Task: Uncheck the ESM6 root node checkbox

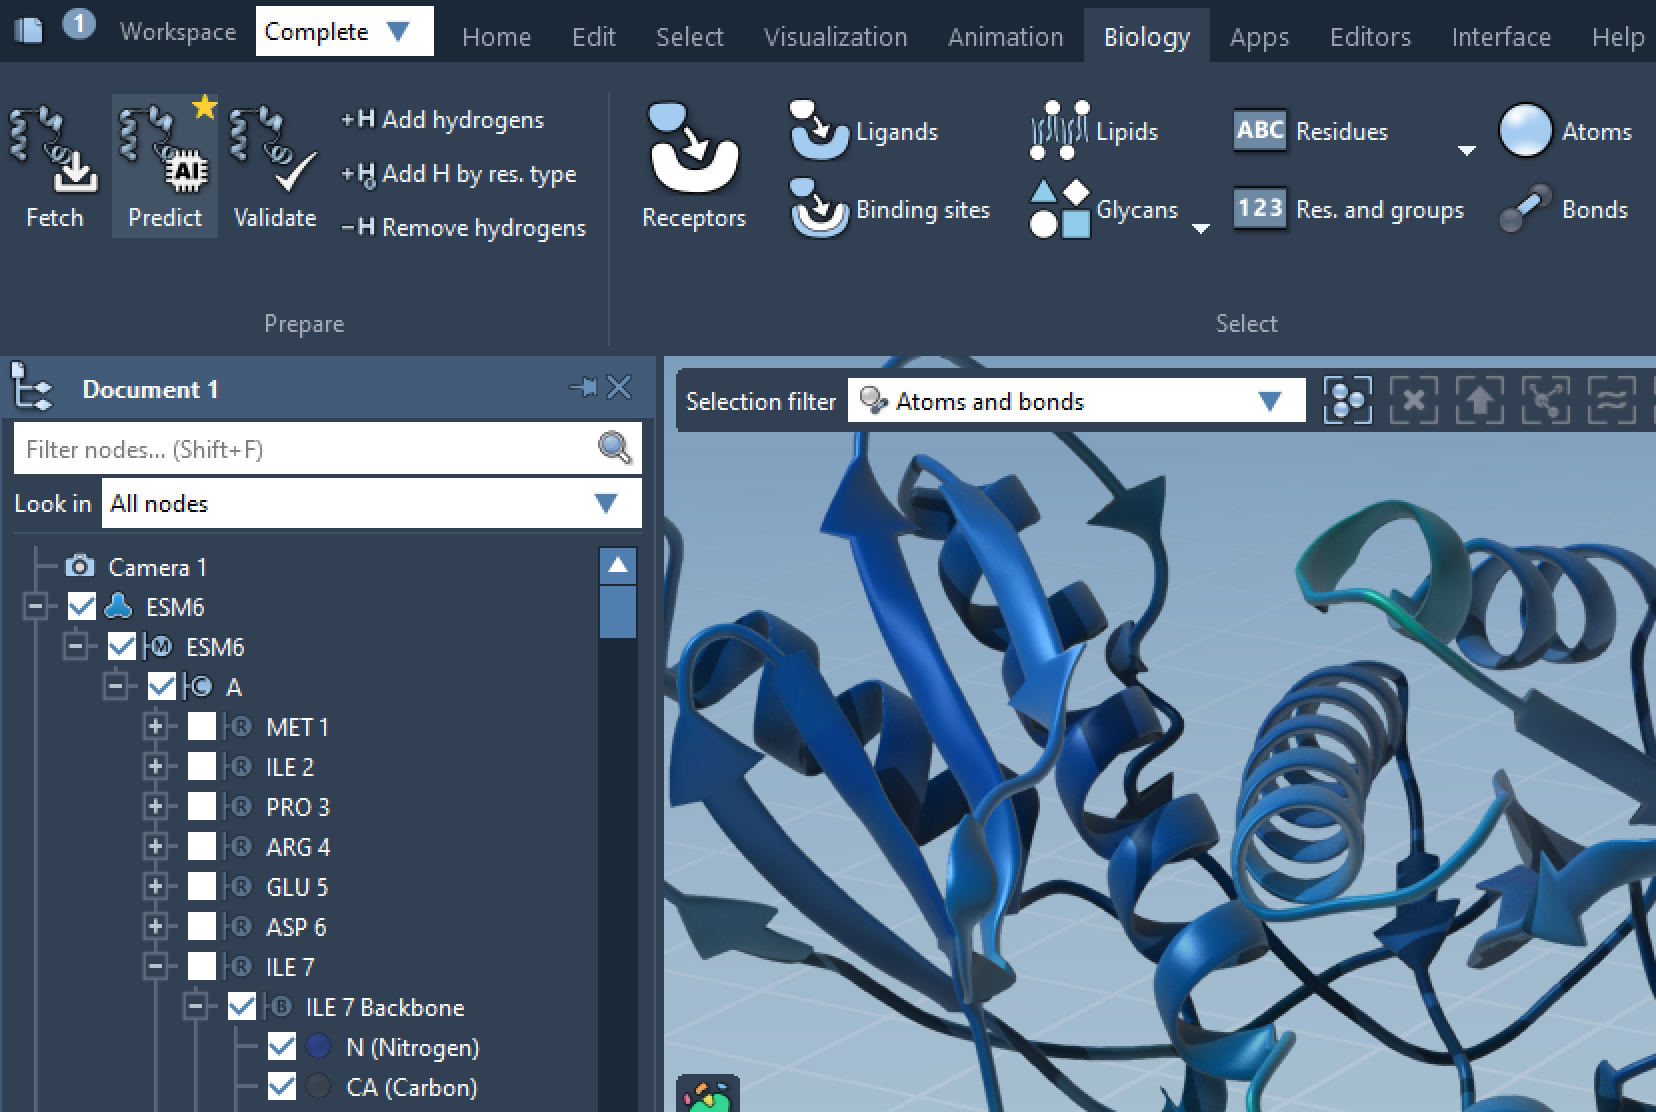Action: click(82, 607)
